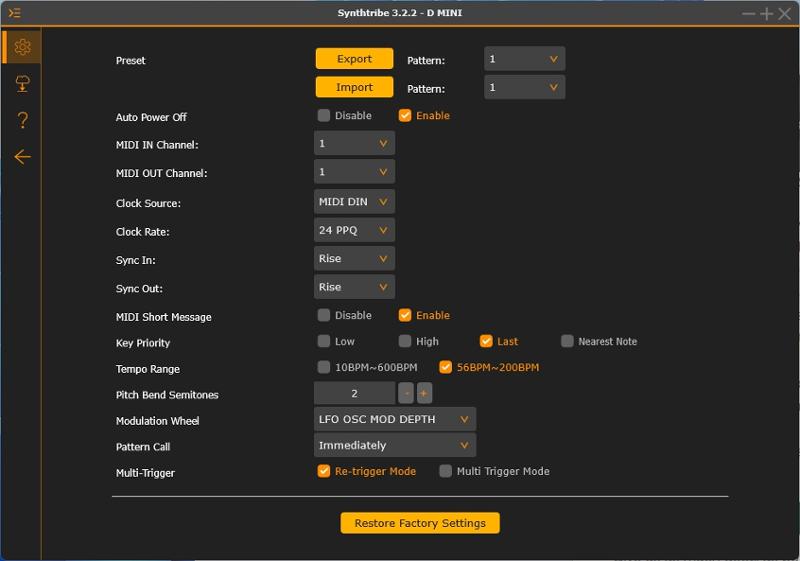800x561 pixels.
Task: Open the Sync Out dropdown
Action: pos(354,287)
